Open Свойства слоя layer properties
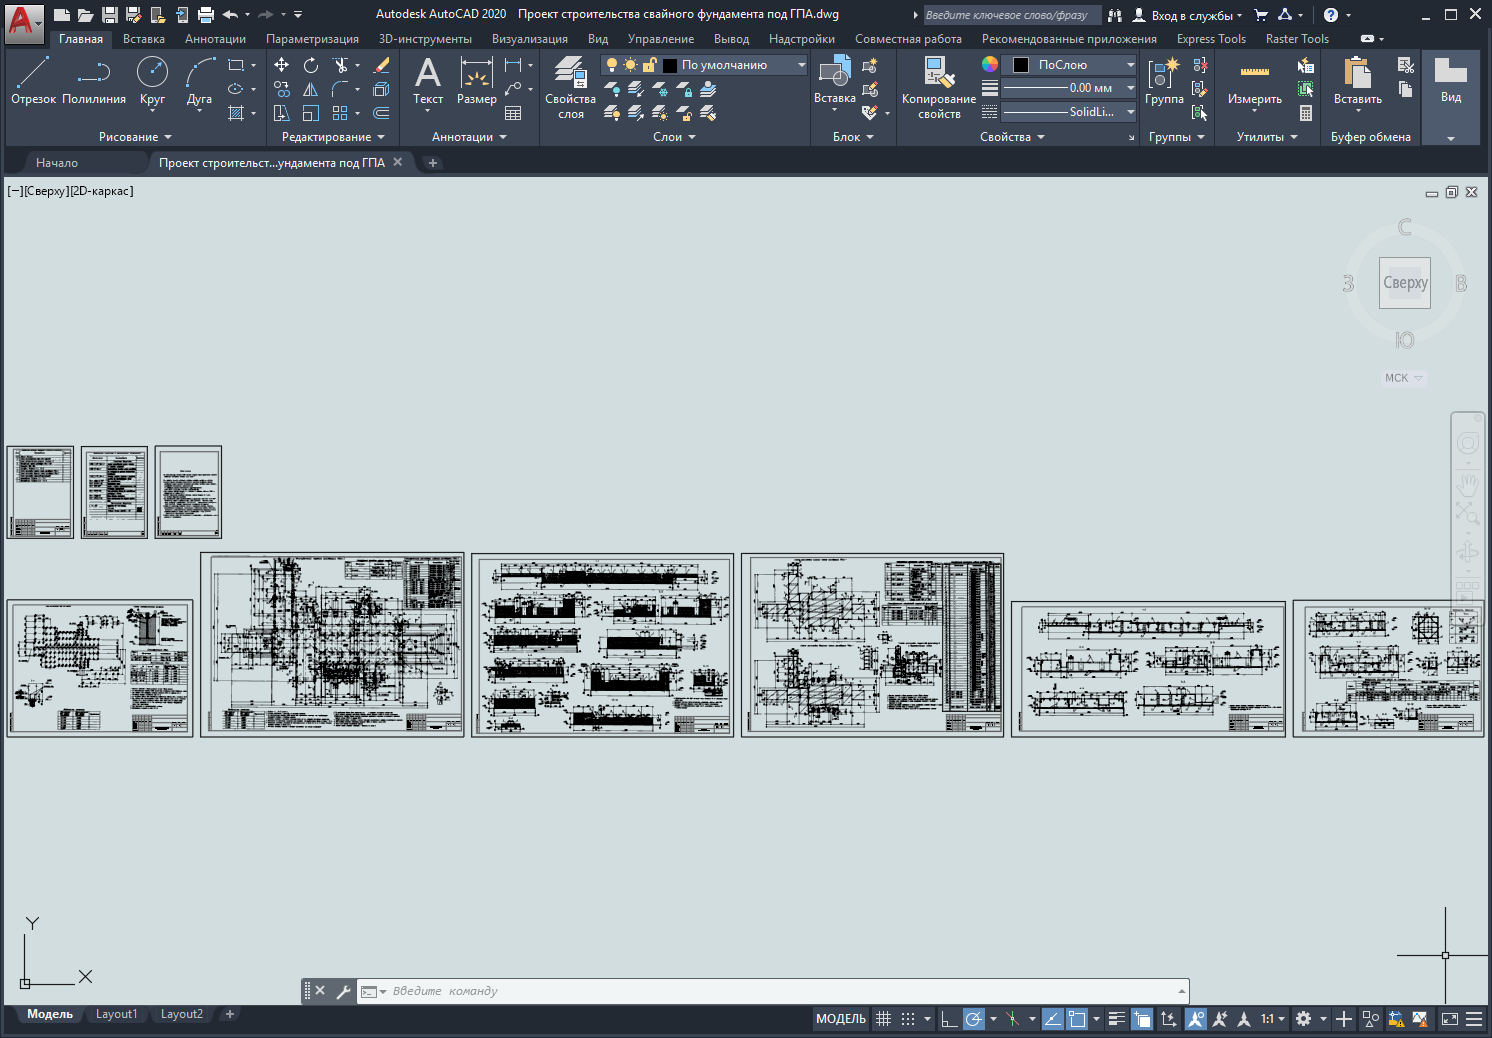Viewport: 1492px width, 1038px height. click(x=570, y=88)
